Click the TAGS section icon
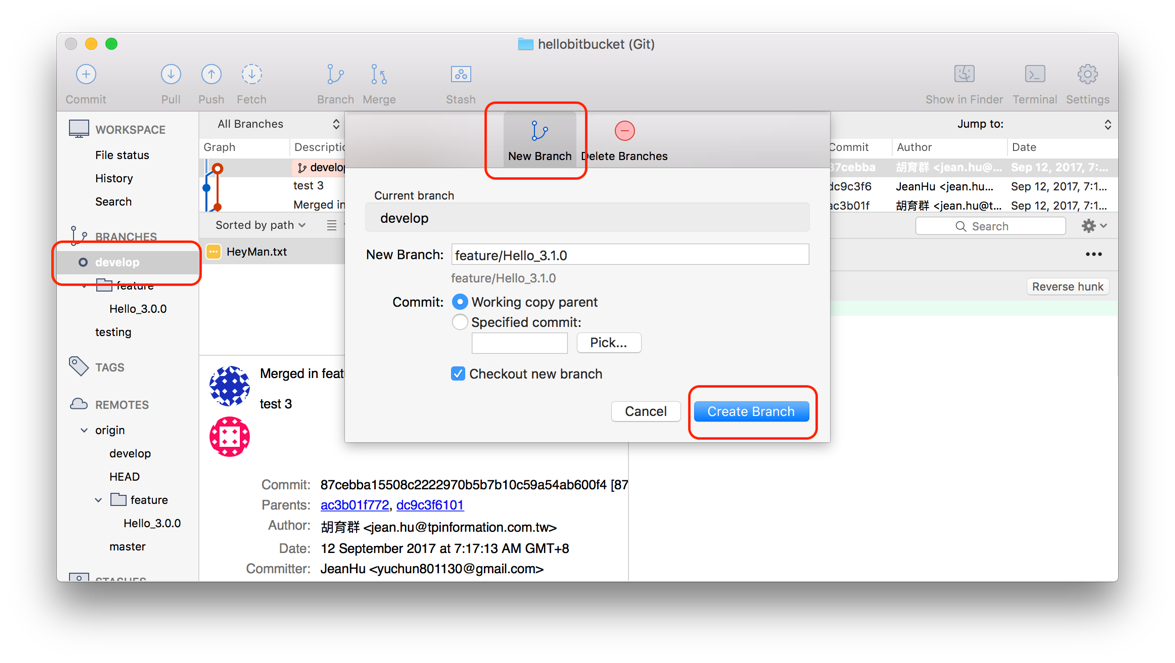1175x663 pixels. (78, 366)
